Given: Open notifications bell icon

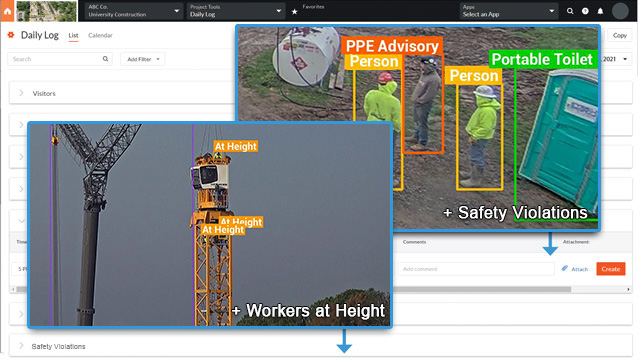Looking at the screenshot, I should [x=600, y=11].
